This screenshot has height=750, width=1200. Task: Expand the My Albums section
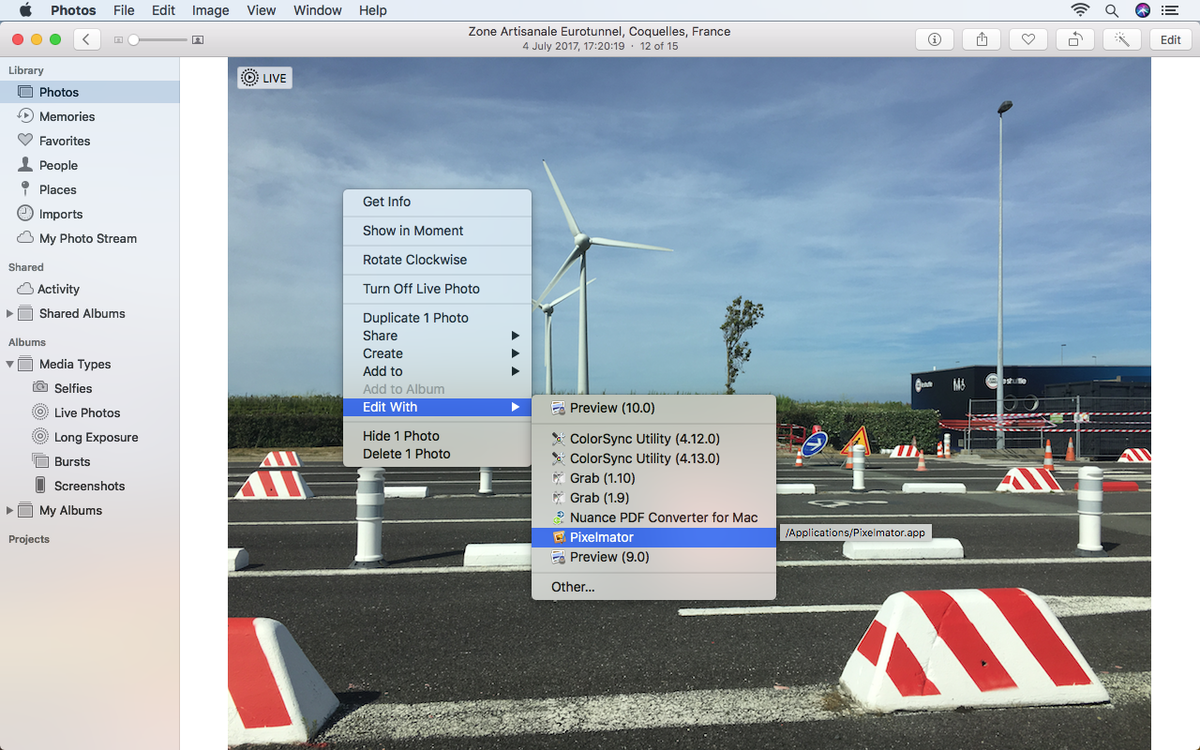pyautogui.click(x=10, y=510)
